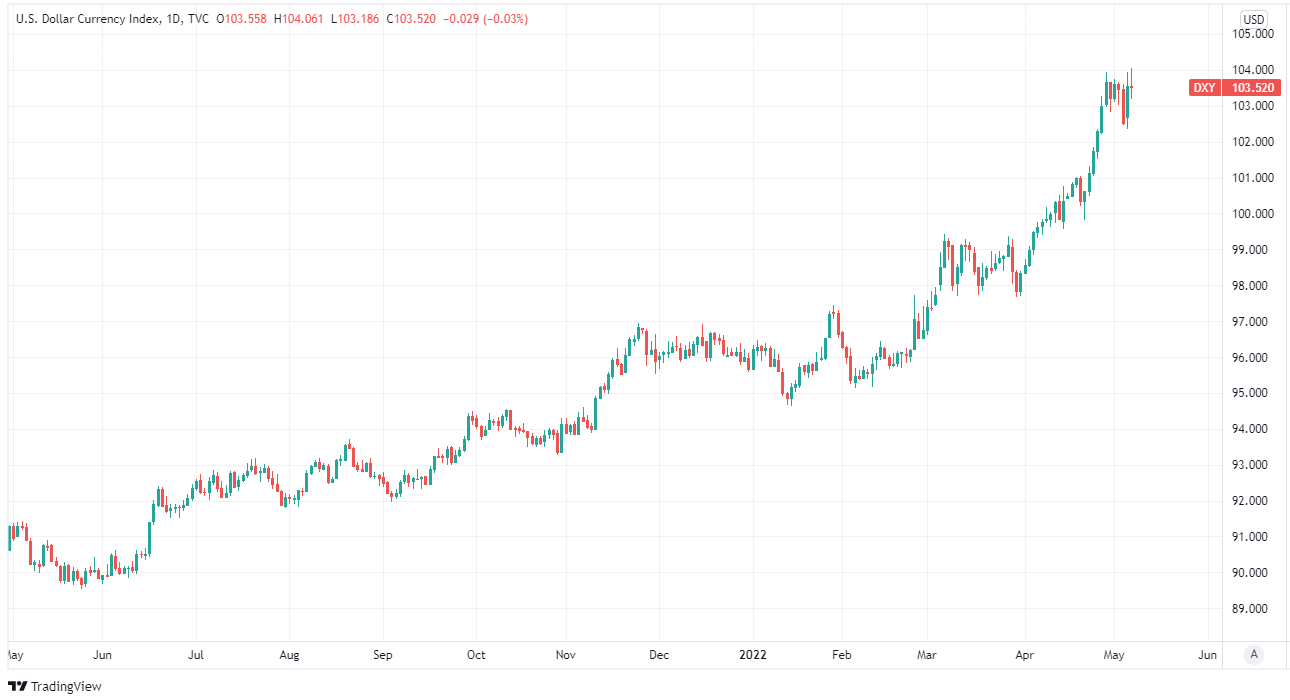1290x700 pixels.
Task: Click the 100.000 price axis label
Action: click(1252, 214)
